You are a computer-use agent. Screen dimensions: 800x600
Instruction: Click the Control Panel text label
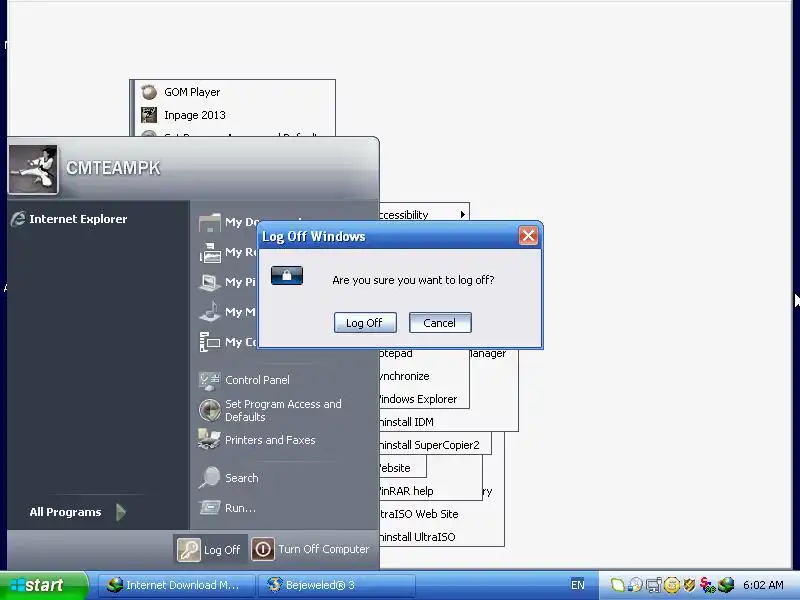tap(258, 380)
